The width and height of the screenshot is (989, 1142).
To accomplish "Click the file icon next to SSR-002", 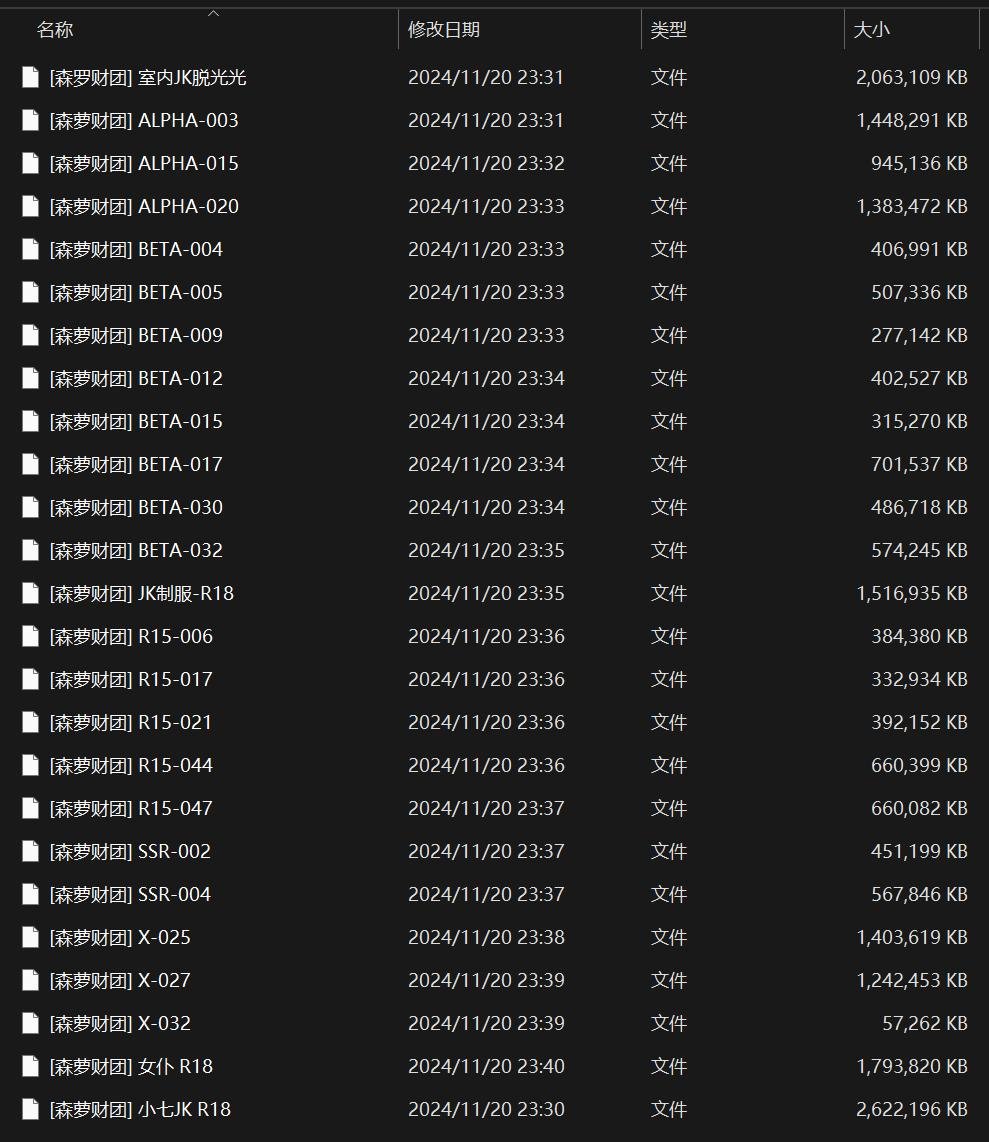I will (31, 851).
